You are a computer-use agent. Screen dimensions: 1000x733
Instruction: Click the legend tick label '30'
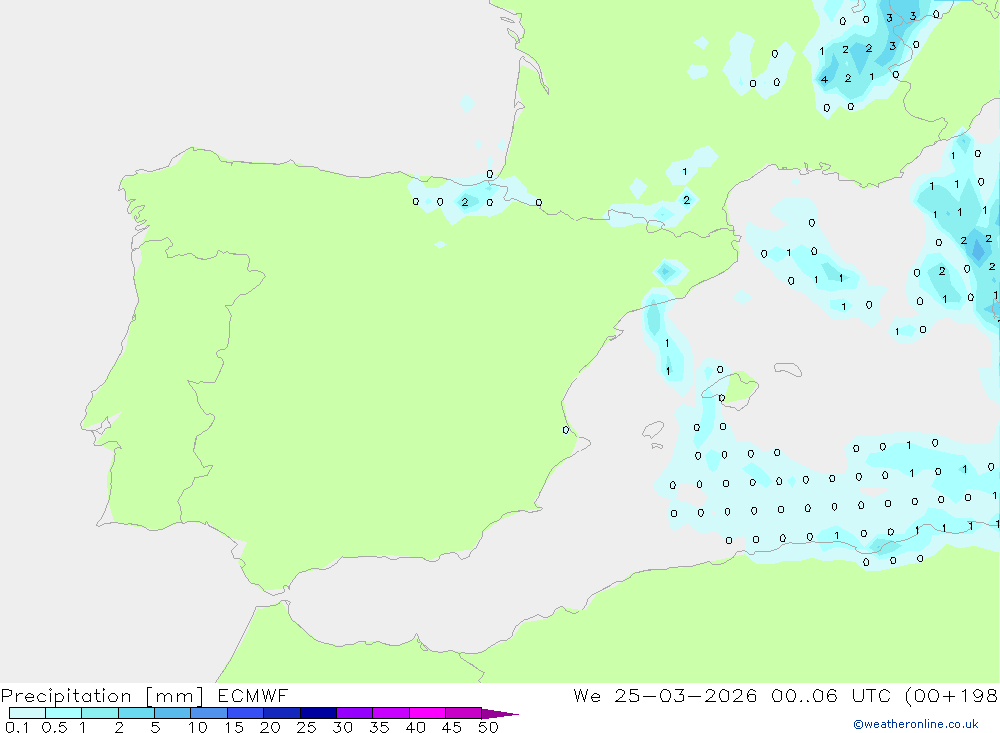(x=342, y=727)
